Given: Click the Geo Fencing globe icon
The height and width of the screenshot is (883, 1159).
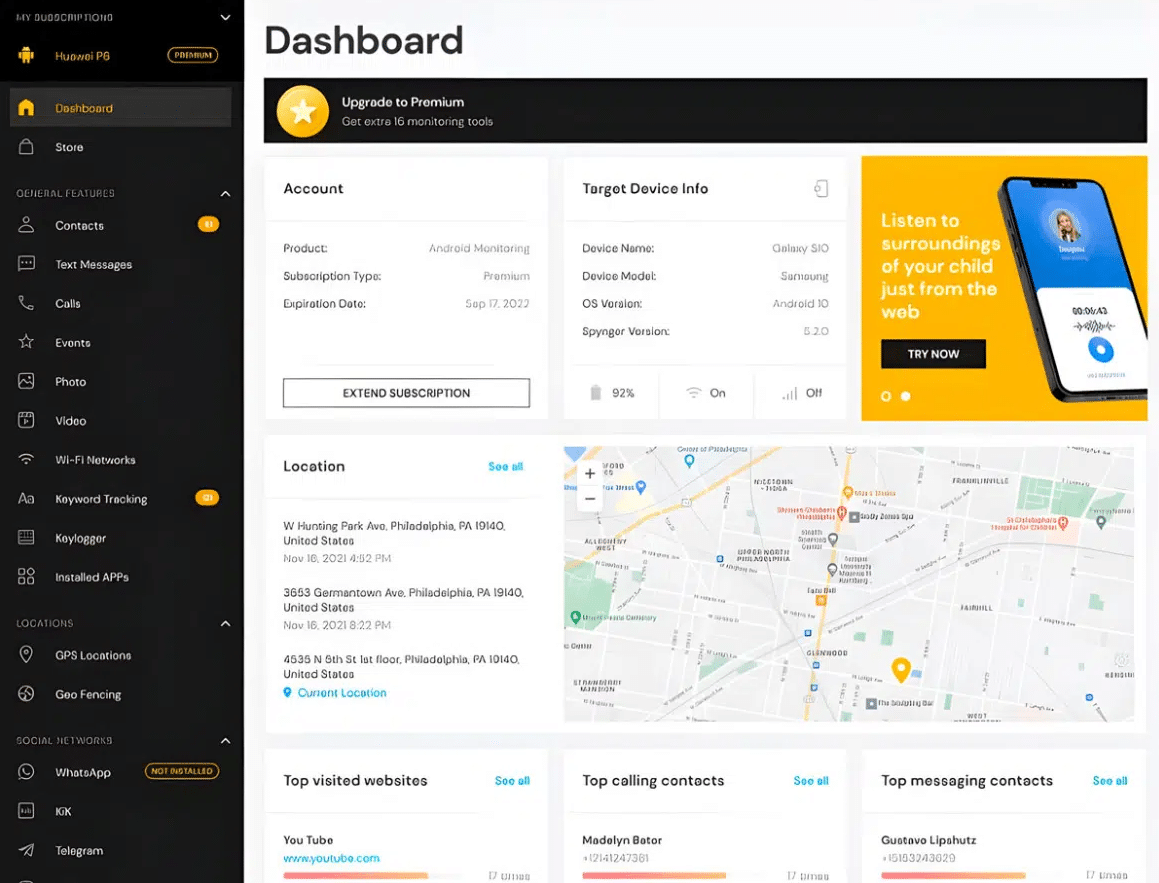Looking at the screenshot, I should 26,693.
